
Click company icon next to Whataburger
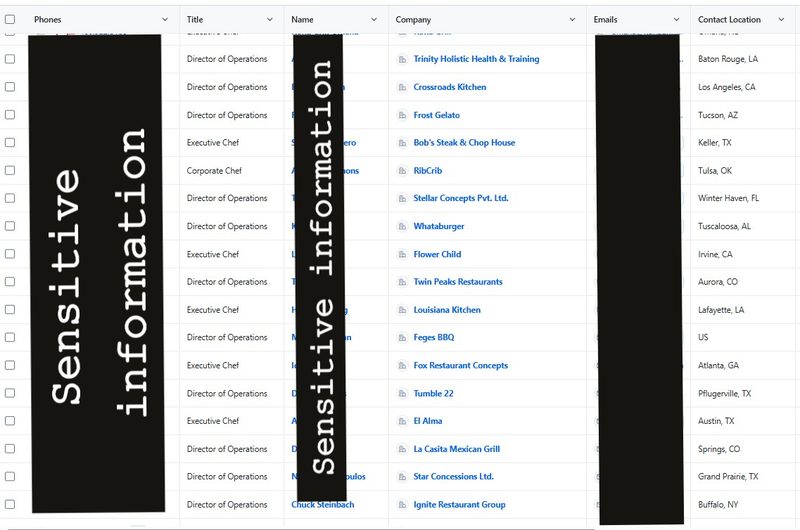(403, 226)
